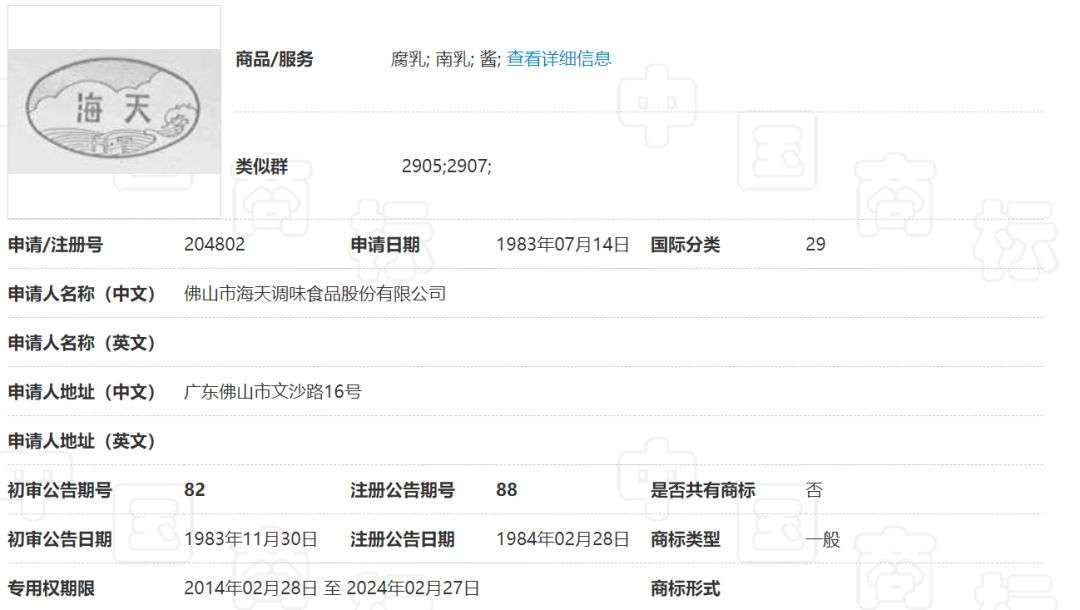Select the application date 1983年07月14日
1080x610 pixels.
pos(563,244)
